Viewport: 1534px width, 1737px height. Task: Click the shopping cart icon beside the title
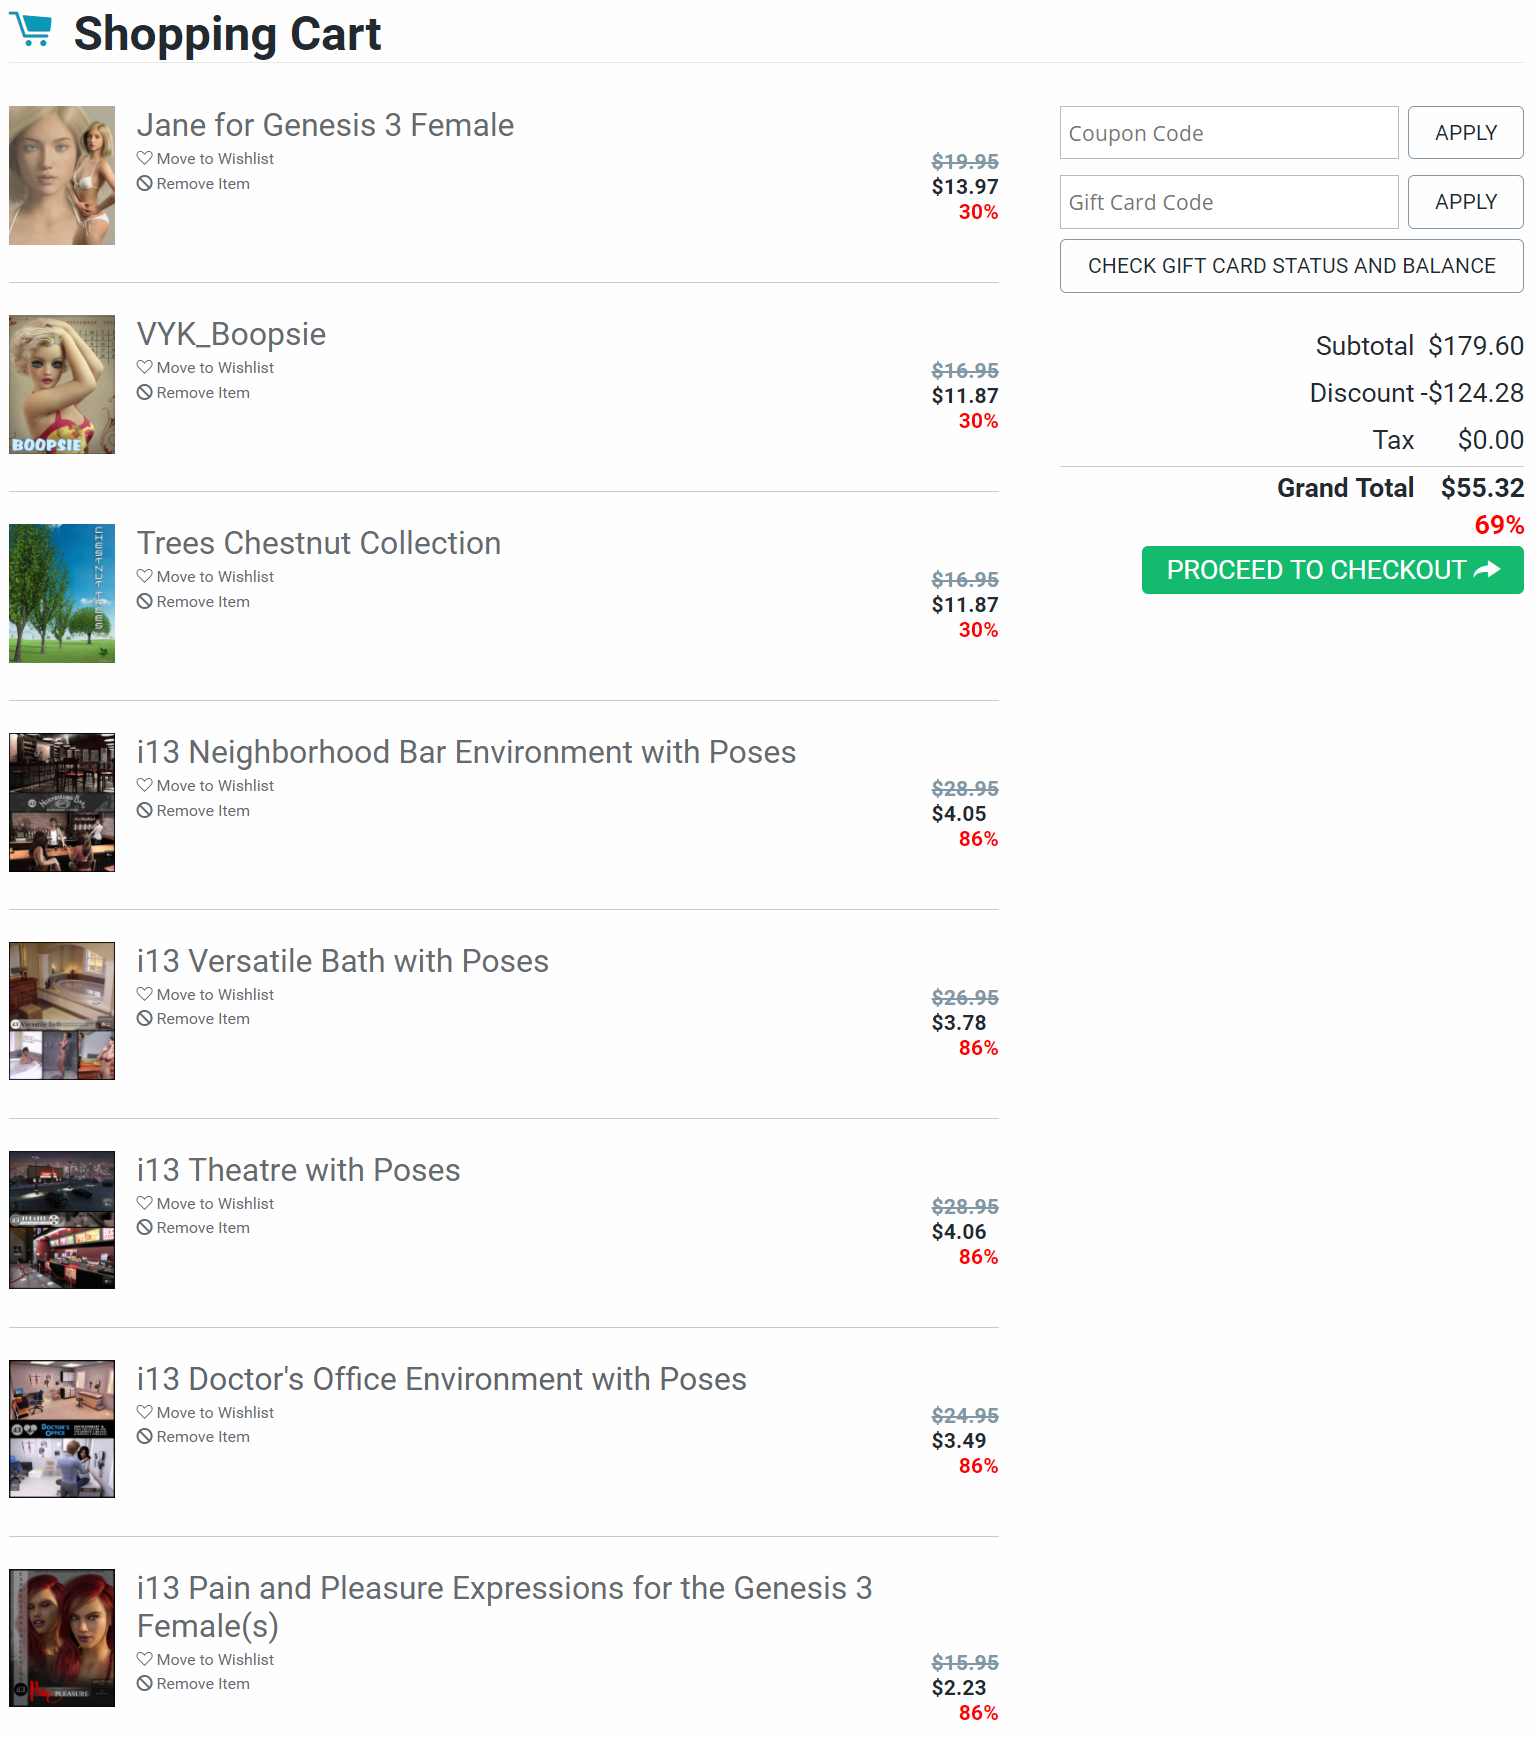pyautogui.click(x=31, y=30)
